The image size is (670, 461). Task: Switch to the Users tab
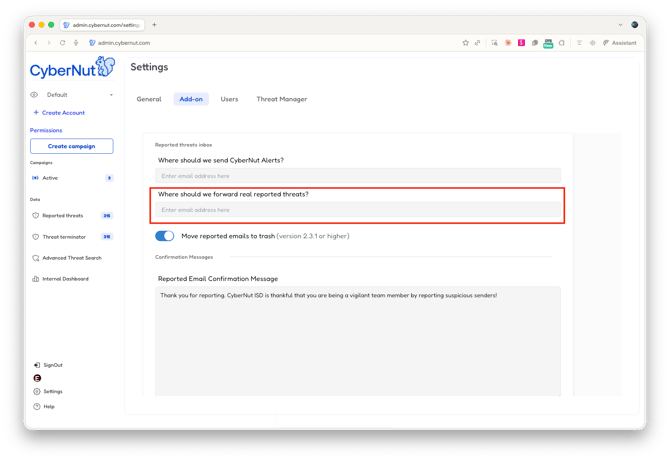coord(229,99)
